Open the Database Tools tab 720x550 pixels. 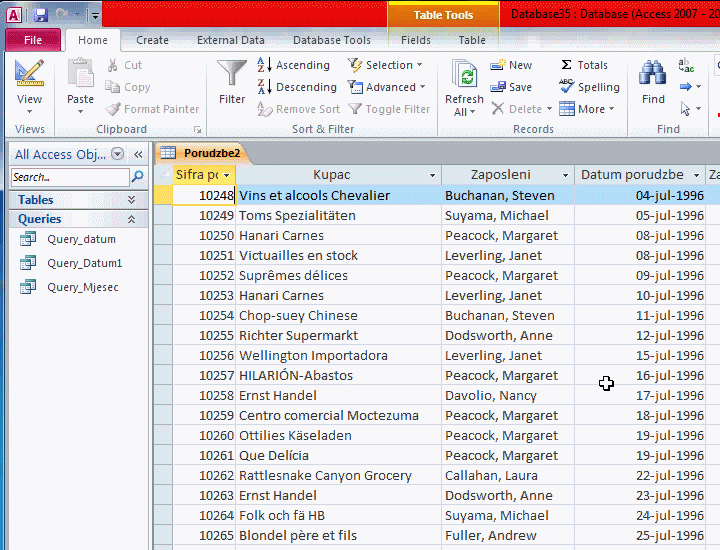click(331, 41)
